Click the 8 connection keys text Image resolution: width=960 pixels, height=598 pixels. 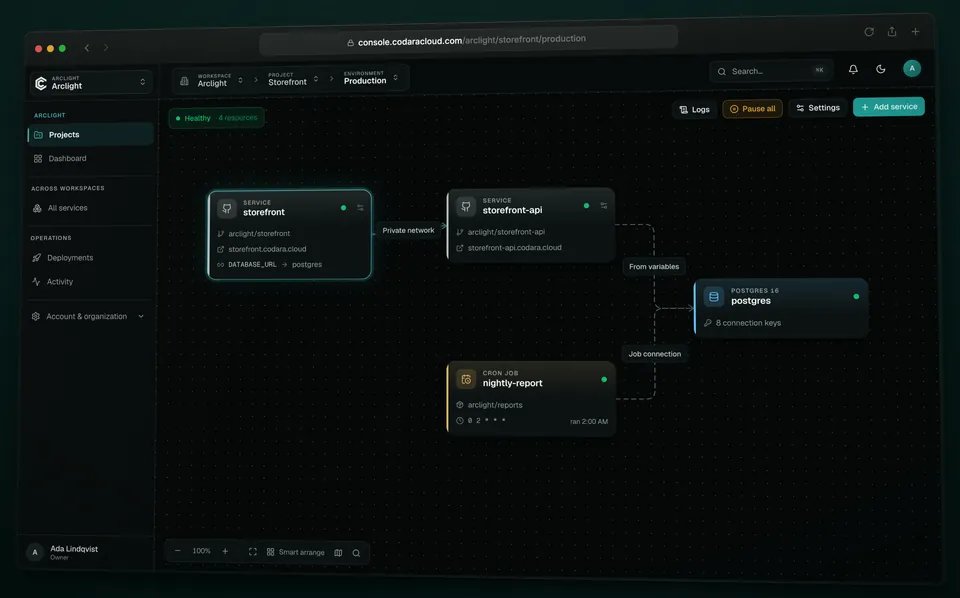pyautogui.click(x=748, y=323)
